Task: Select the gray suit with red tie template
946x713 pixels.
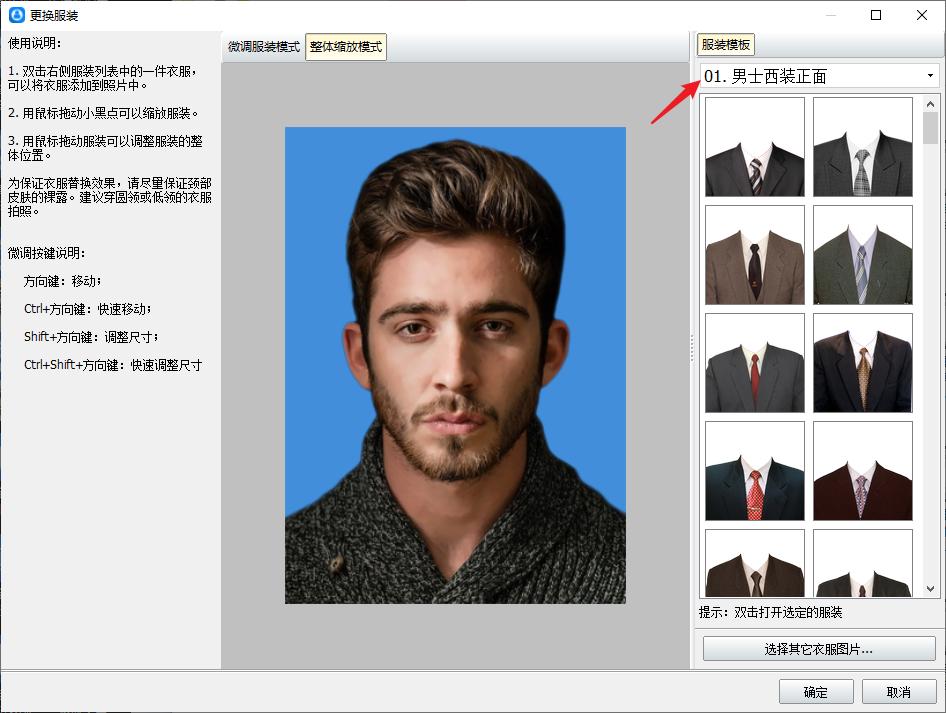Action: coord(753,363)
